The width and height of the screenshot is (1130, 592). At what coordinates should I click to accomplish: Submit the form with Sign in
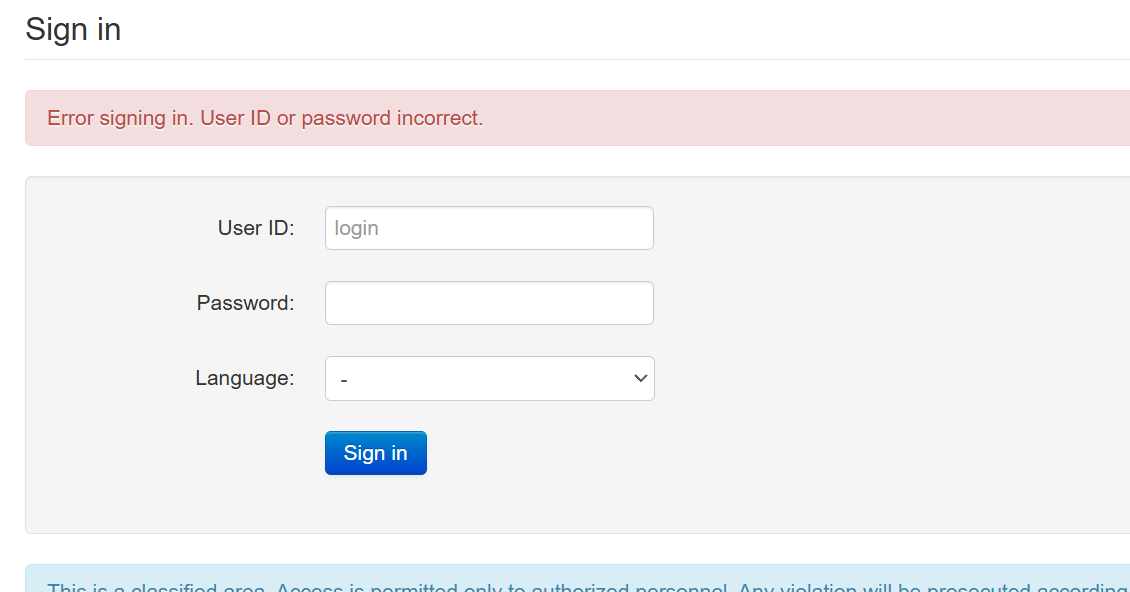pyautogui.click(x=376, y=453)
